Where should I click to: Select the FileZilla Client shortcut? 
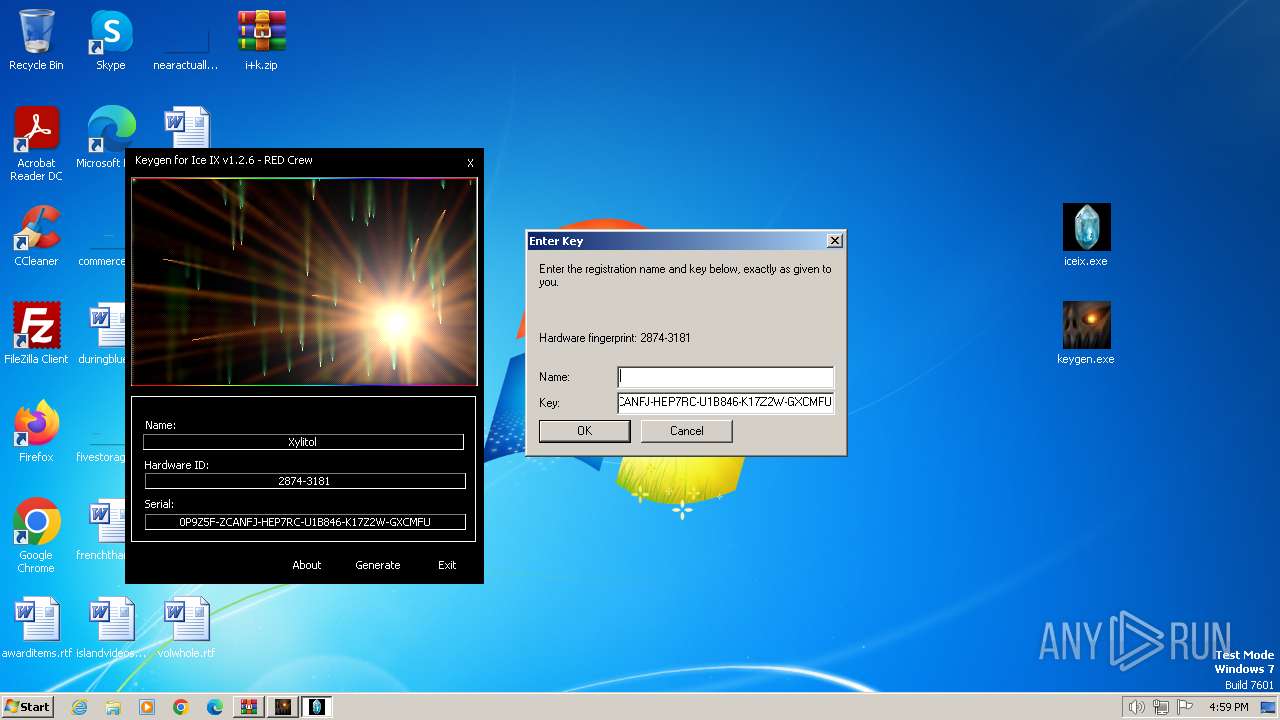36,334
